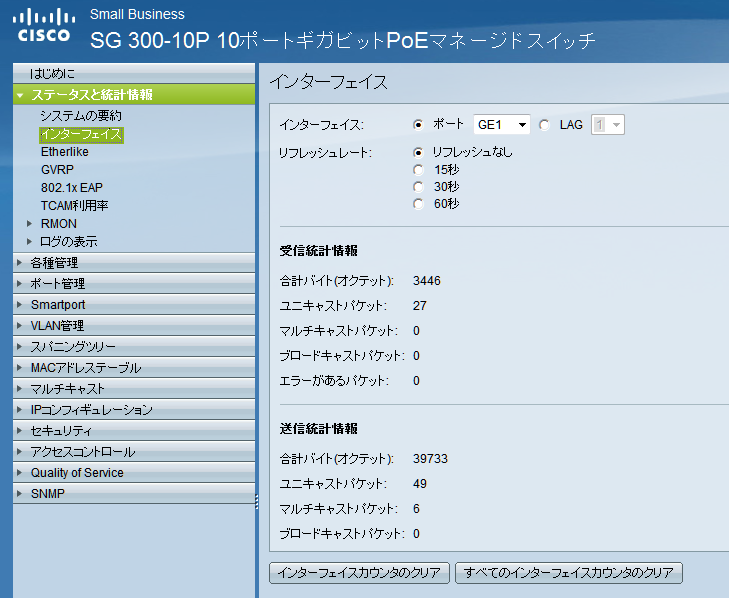Click received unicast packets value 27
This screenshot has width=731, height=598.
pos(420,306)
